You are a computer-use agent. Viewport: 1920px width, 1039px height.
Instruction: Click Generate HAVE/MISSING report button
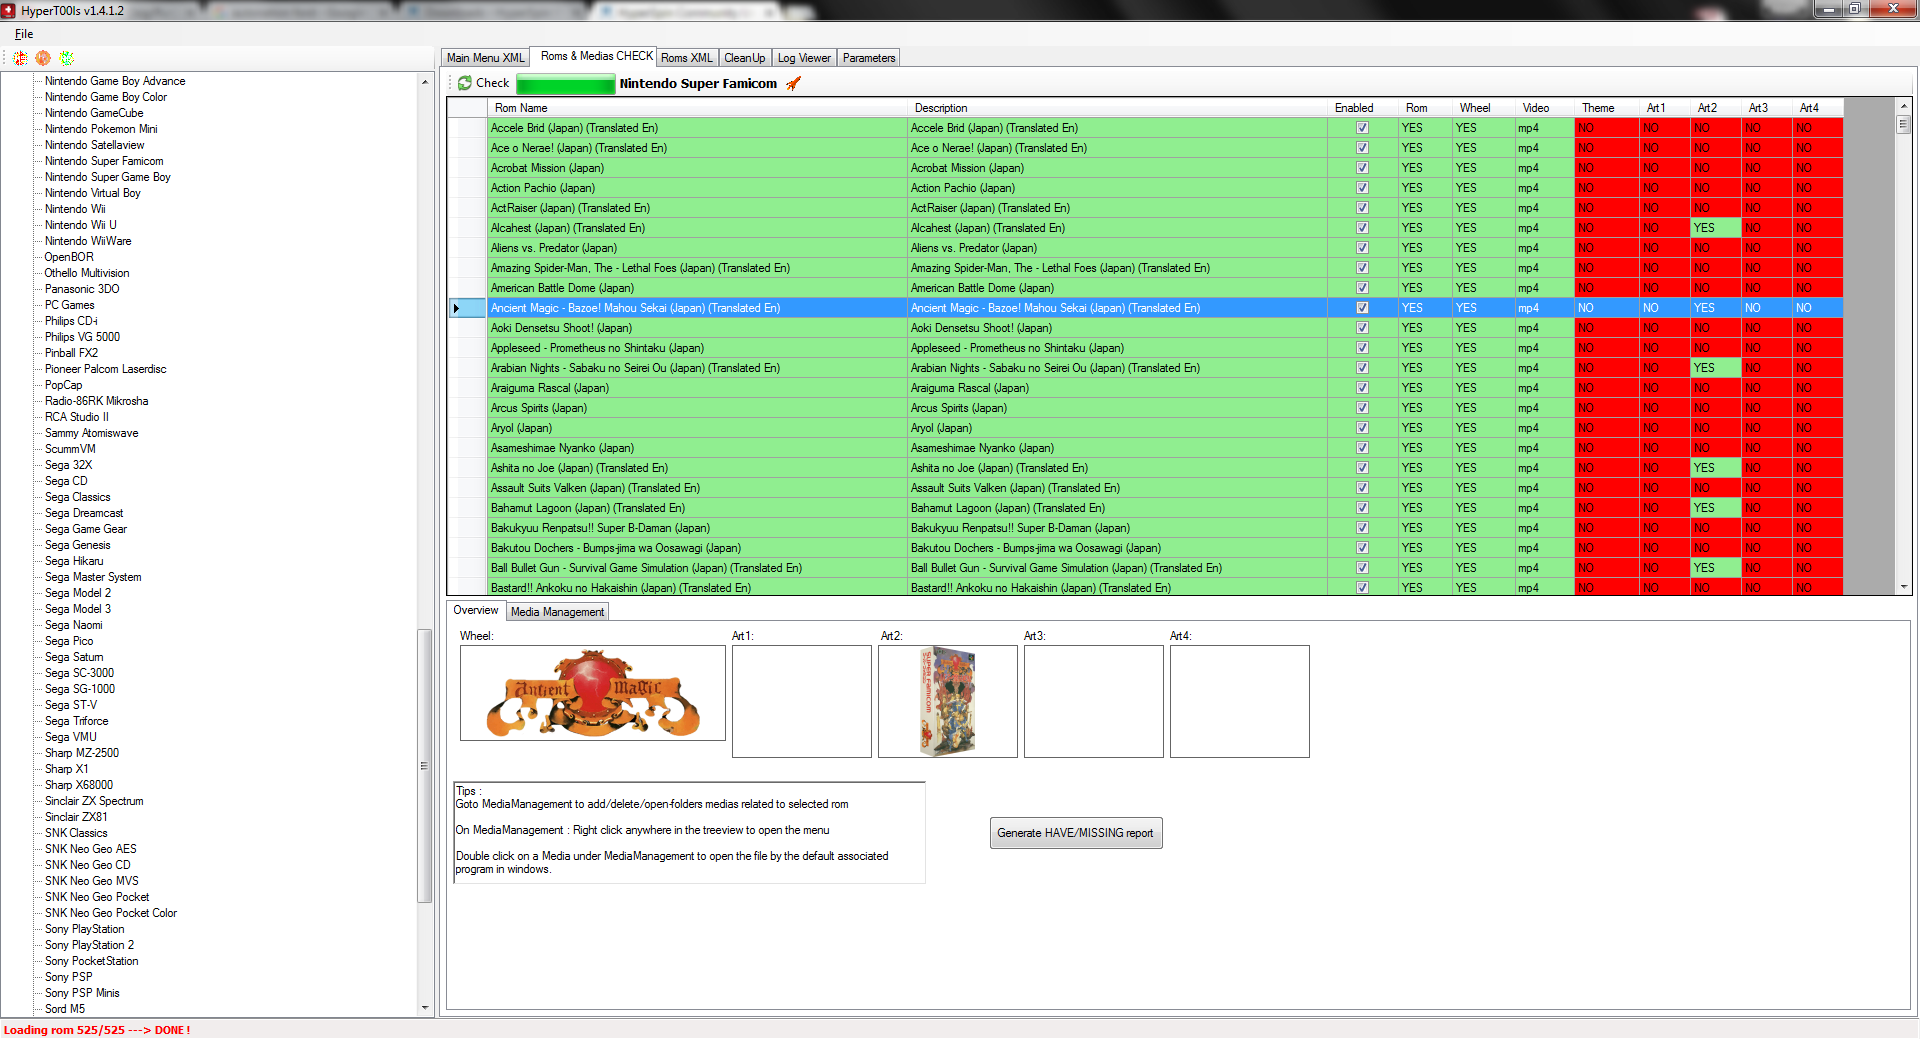pyautogui.click(x=1076, y=833)
